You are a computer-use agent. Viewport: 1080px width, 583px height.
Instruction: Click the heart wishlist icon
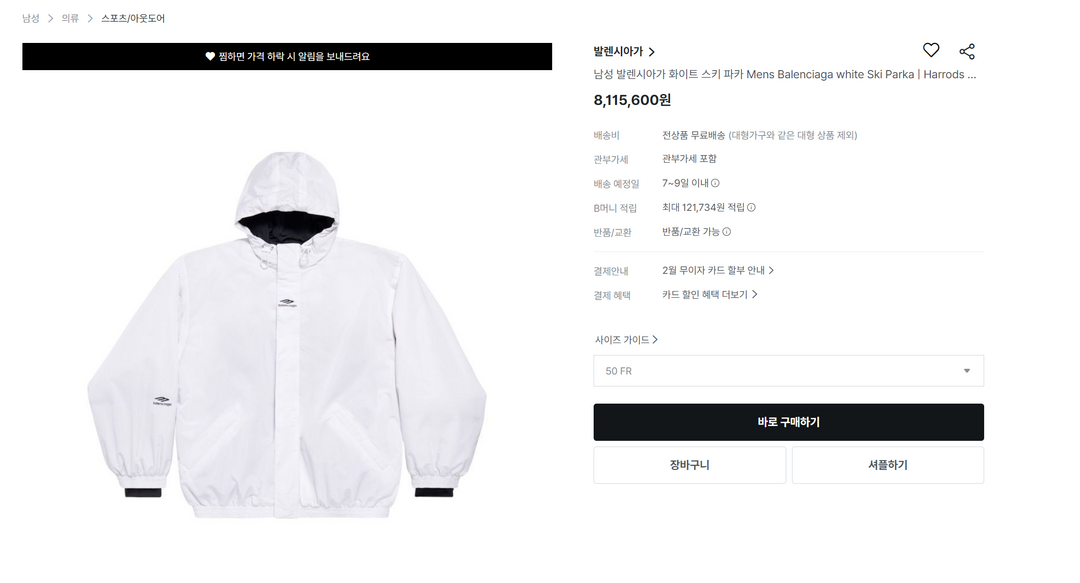click(x=931, y=50)
